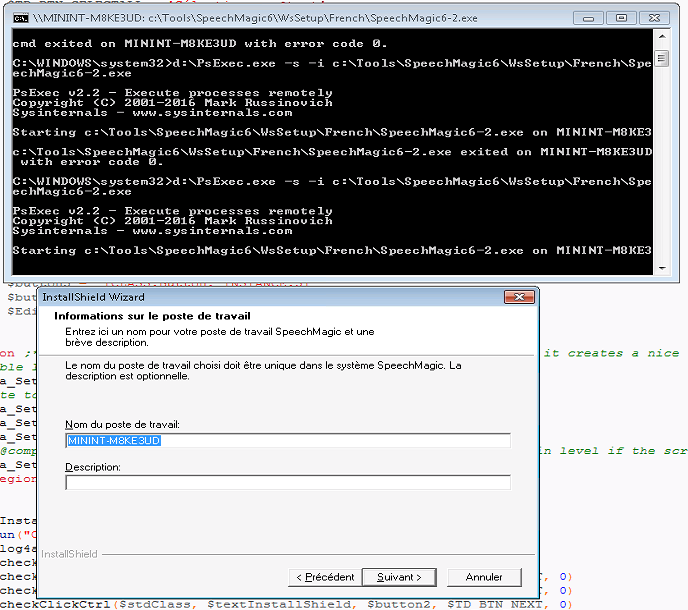The width and height of the screenshot is (688, 610).
Task: Click the "it creates a nice" code comment
Action: coord(611,353)
